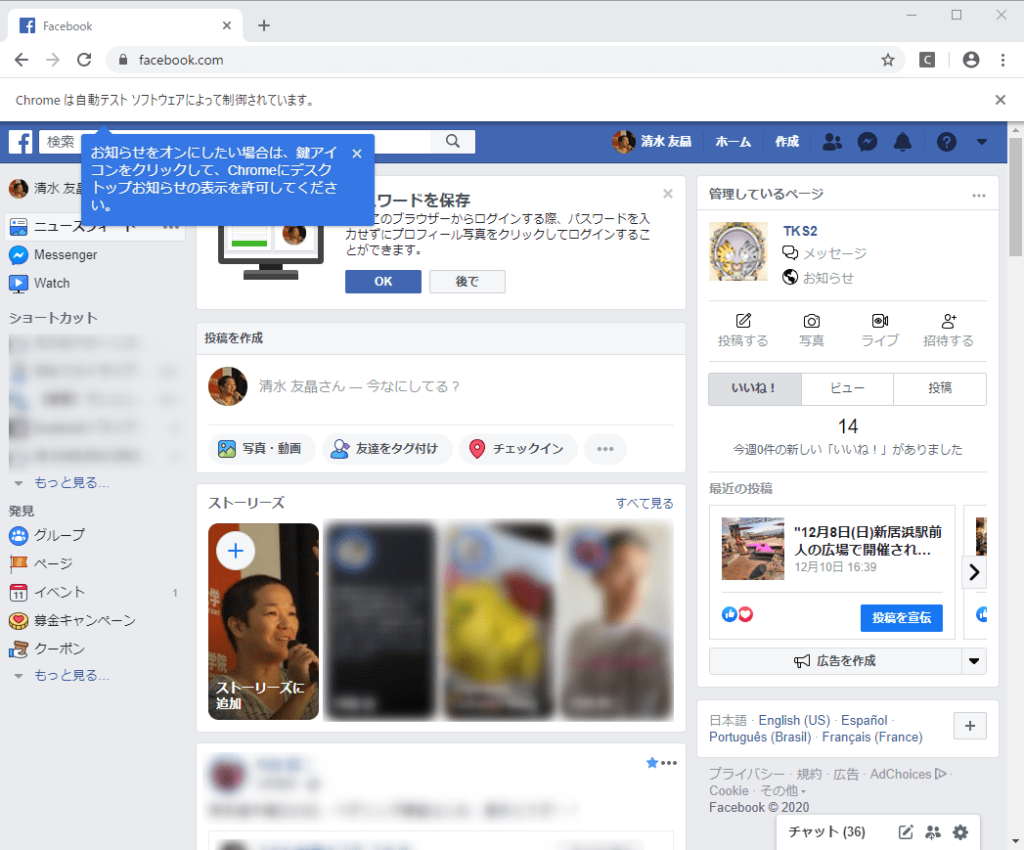This screenshot has height=850, width=1024.
Task: Click the 友達をタグ付け button
Action: 387,449
